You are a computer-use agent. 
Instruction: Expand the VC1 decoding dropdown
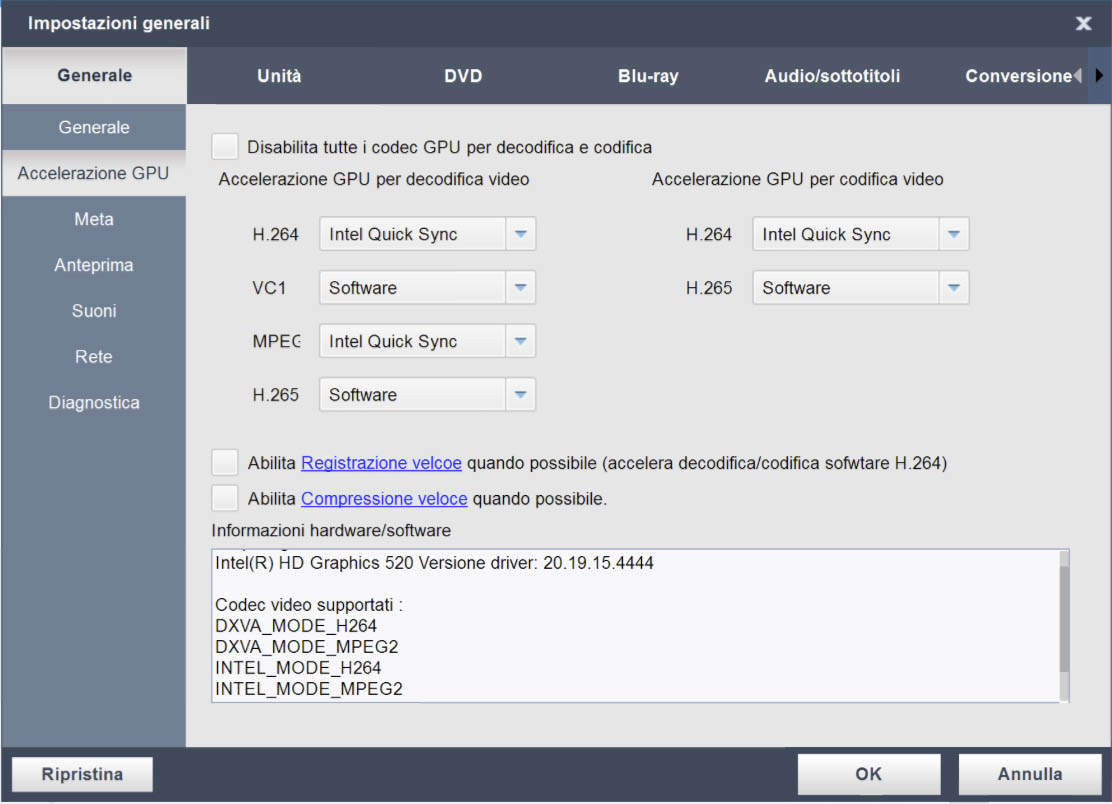click(520, 288)
